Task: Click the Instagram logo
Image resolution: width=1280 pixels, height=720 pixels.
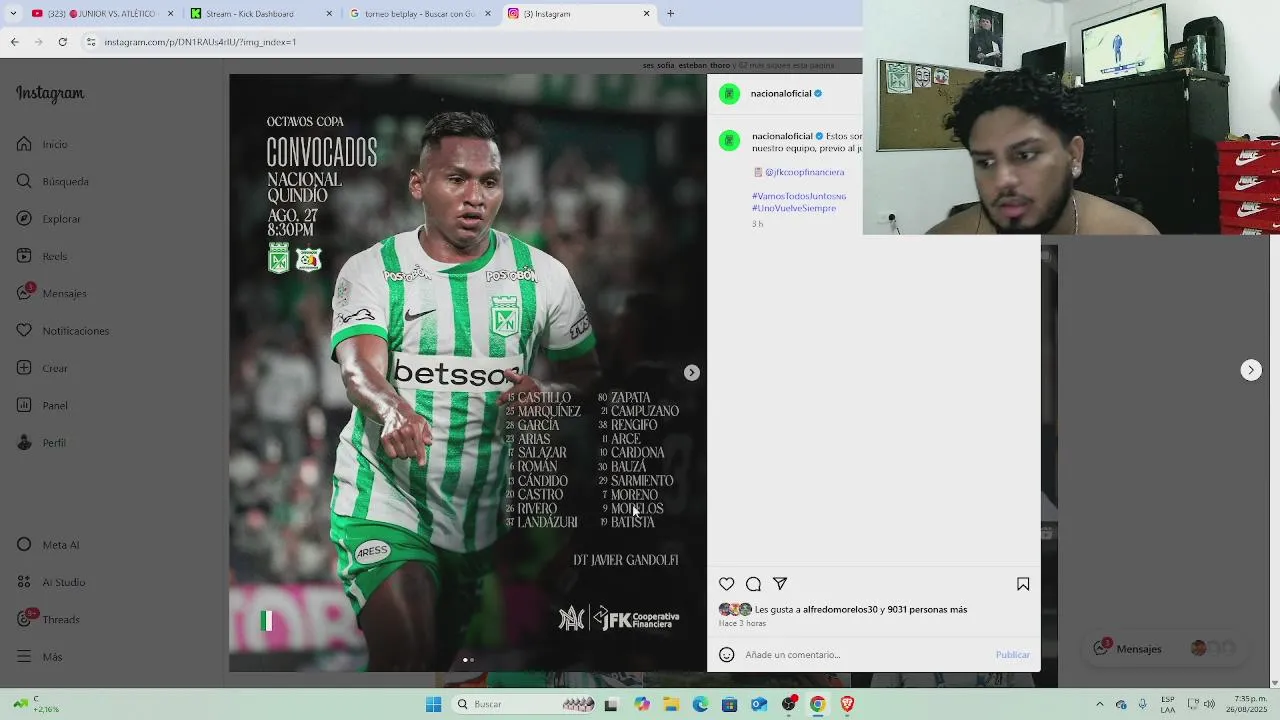Action: click(x=50, y=94)
